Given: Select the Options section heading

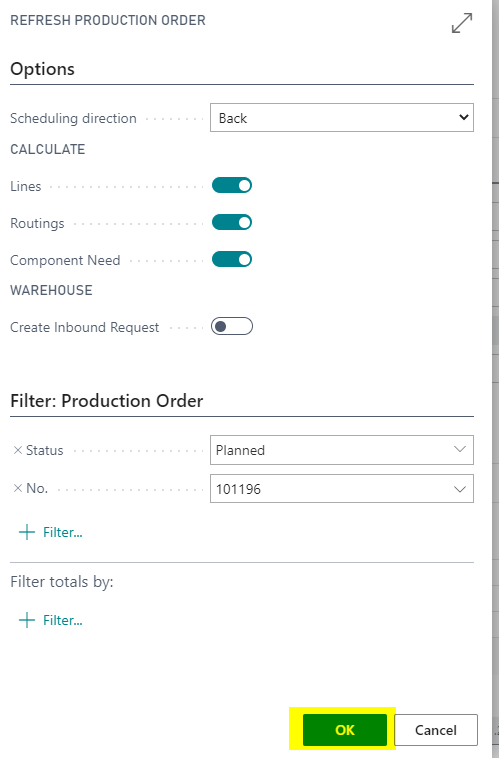Looking at the screenshot, I should coord(43,69).
